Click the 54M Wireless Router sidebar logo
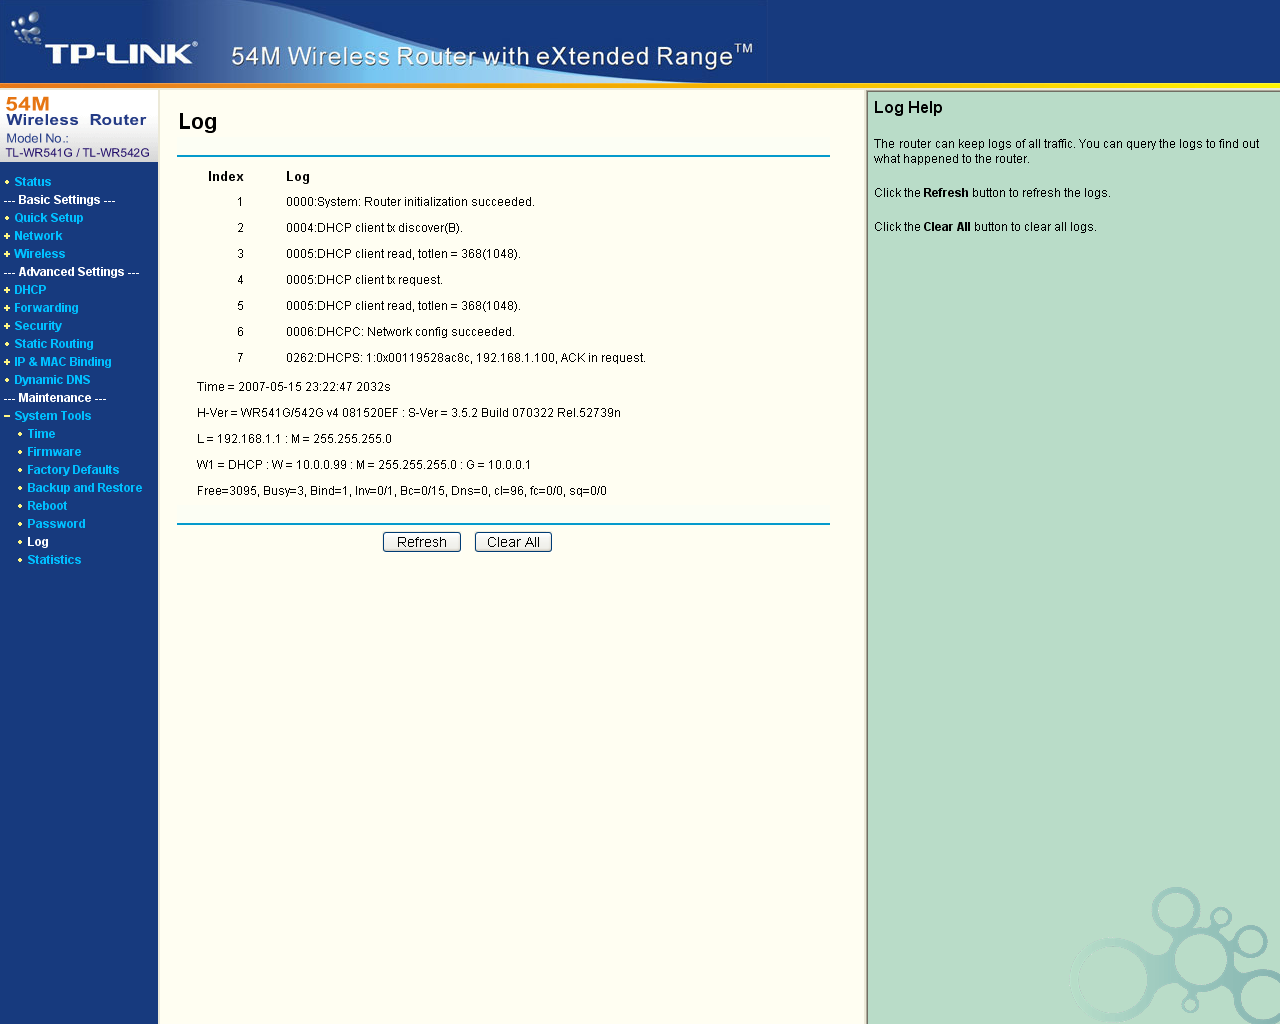This screenshot has height=1024, width=1280. click(76, 112)
